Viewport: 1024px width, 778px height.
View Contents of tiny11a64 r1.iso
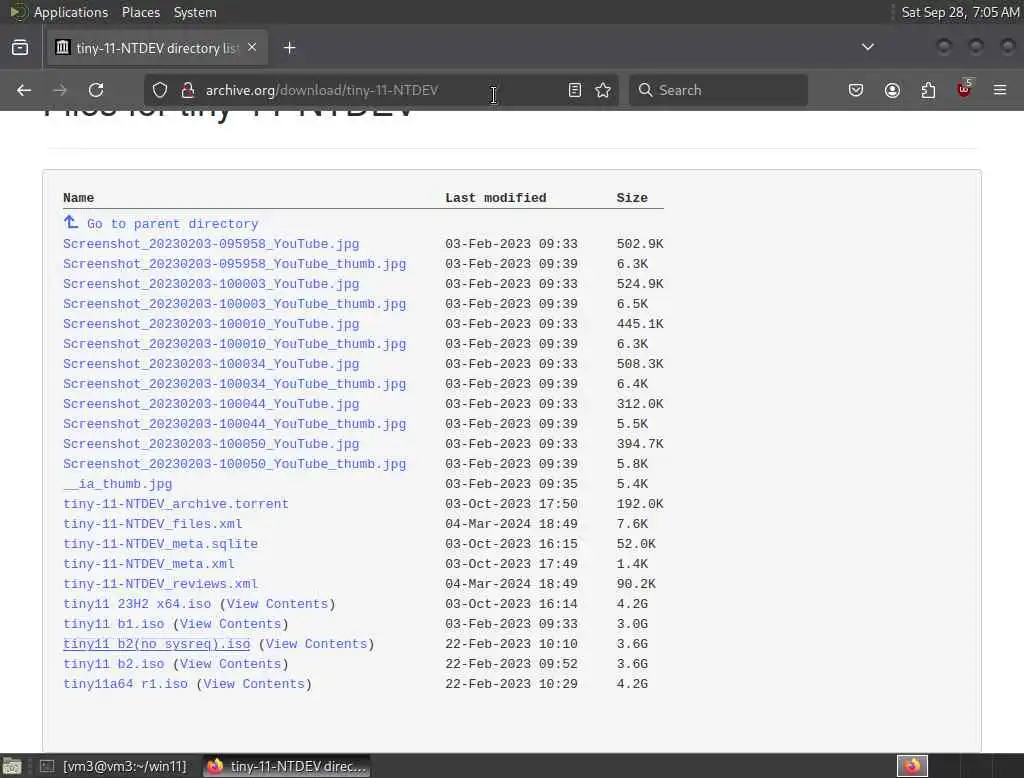[254, 684]
